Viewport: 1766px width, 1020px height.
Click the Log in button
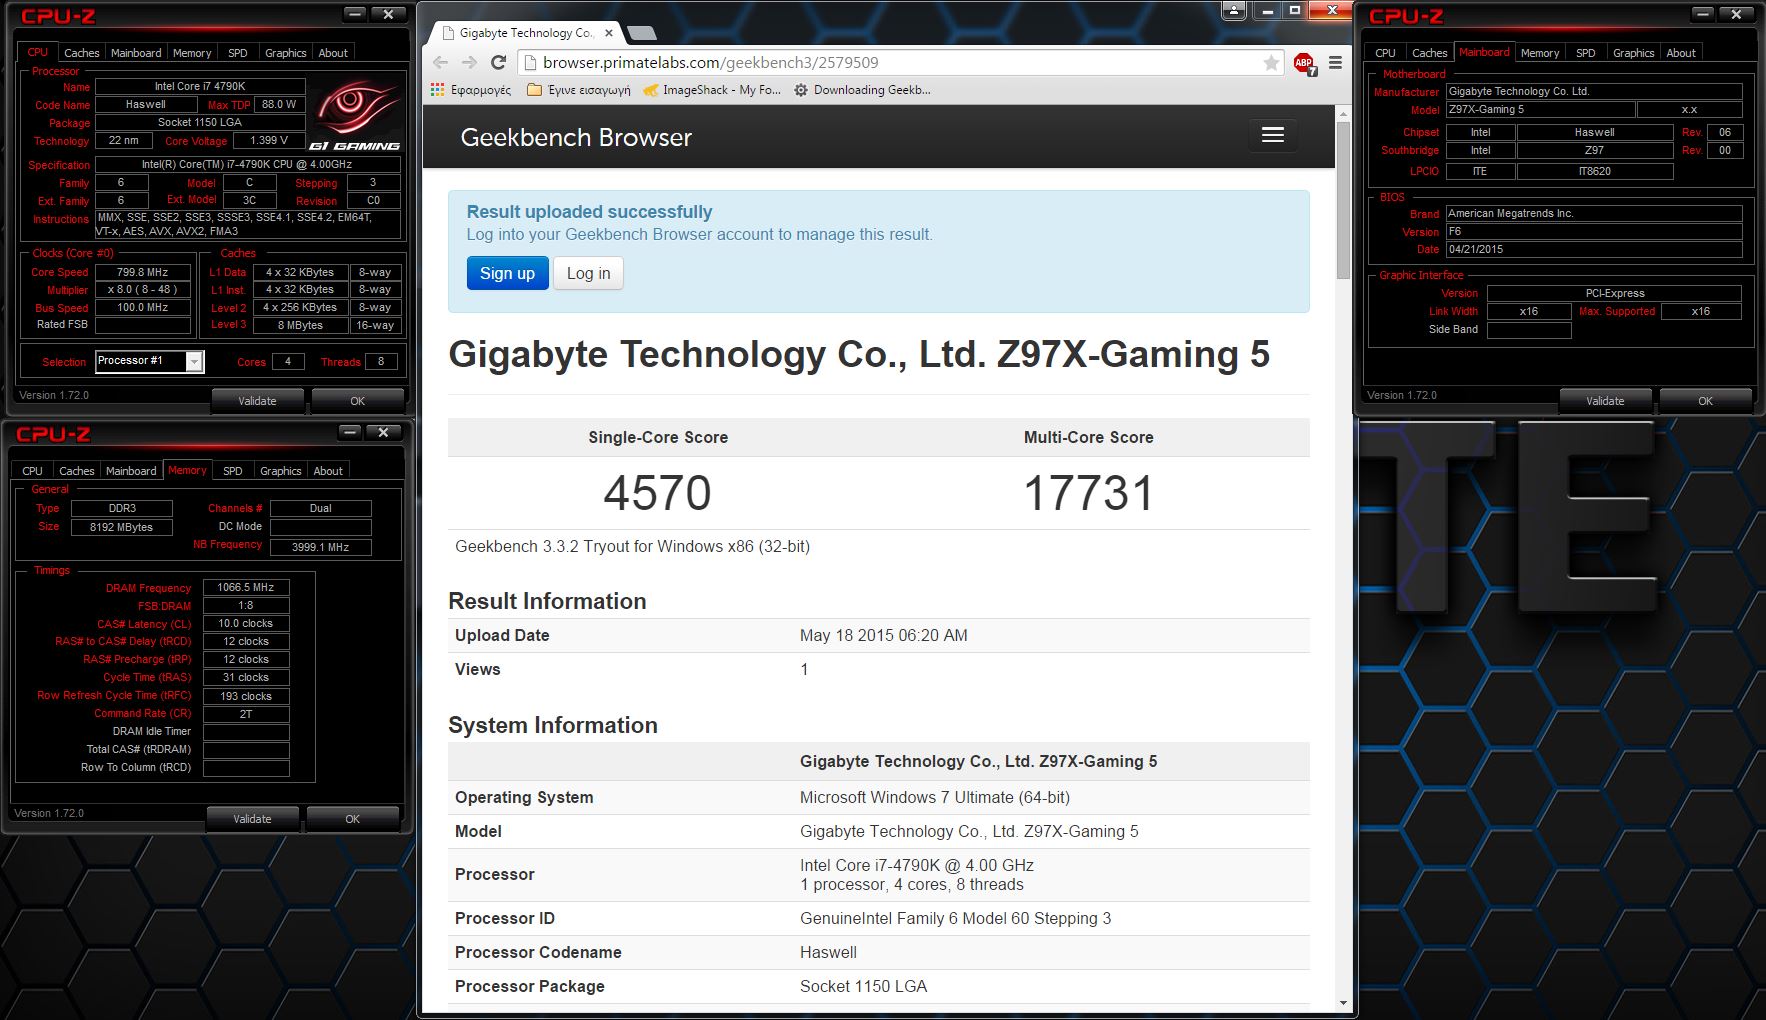pyautogui.click(x=588, y=273)
